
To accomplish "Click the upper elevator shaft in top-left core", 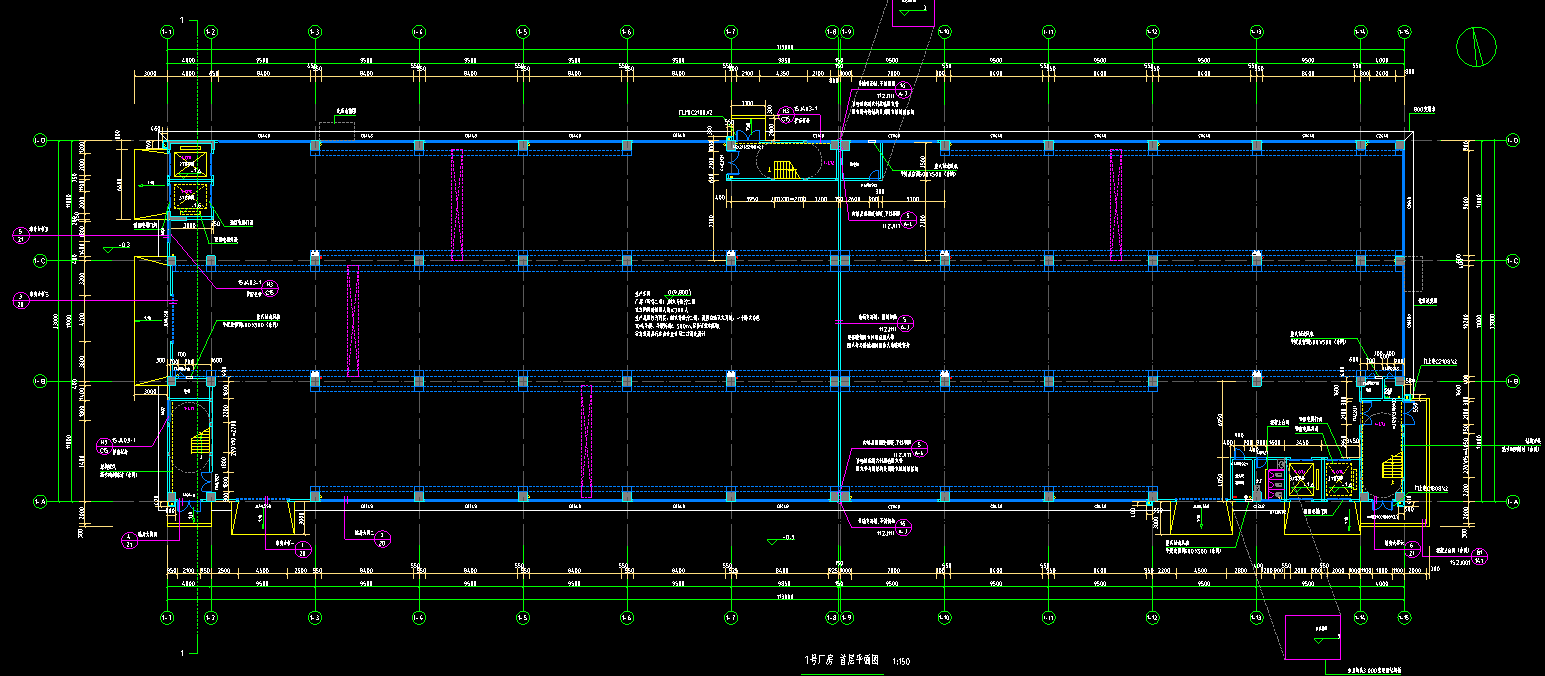I will [189, 161].
